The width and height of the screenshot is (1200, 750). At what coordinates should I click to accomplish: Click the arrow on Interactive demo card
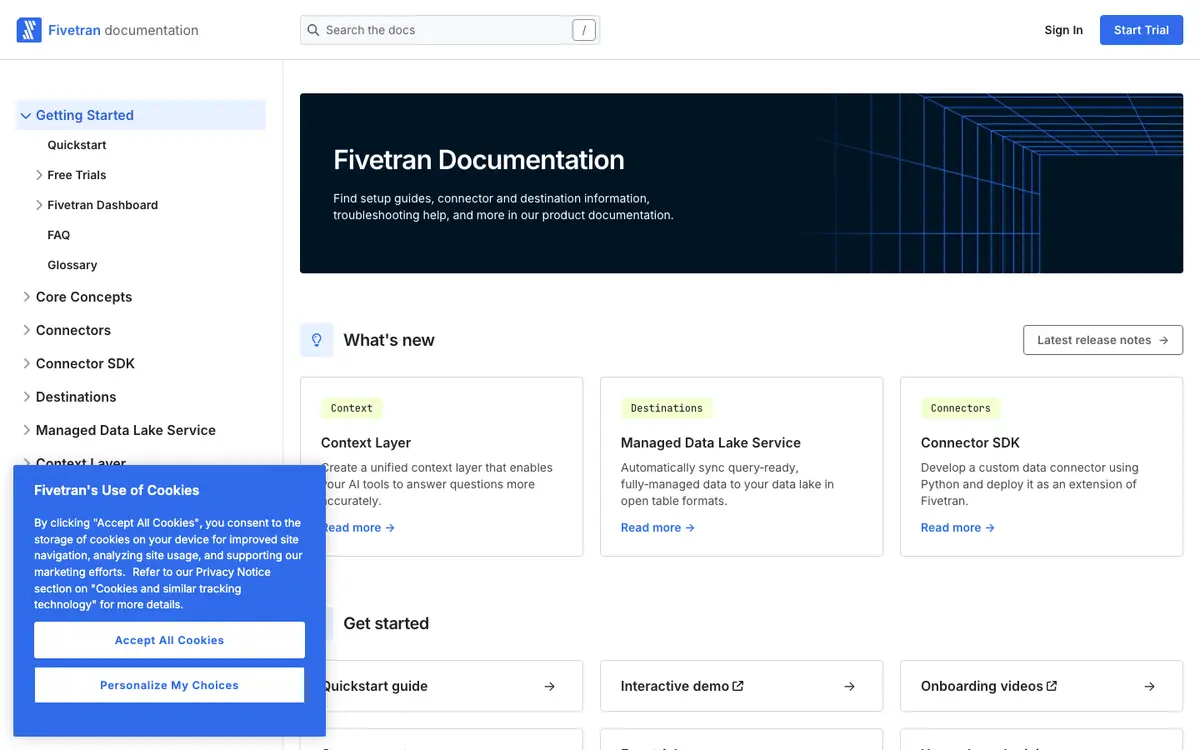click(849, 686)
